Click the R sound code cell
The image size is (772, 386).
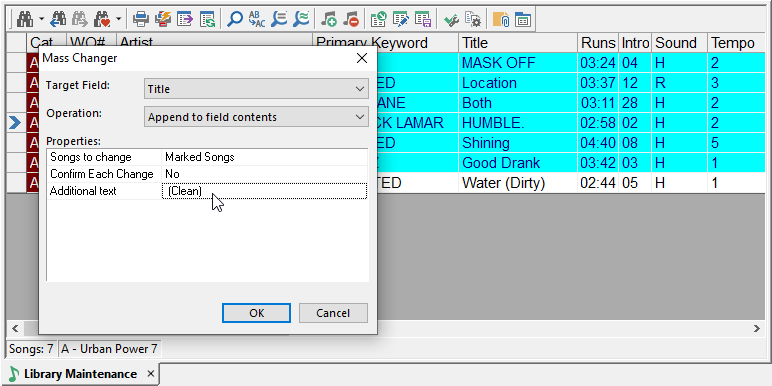pyautogui.click(x=679, y=83)
